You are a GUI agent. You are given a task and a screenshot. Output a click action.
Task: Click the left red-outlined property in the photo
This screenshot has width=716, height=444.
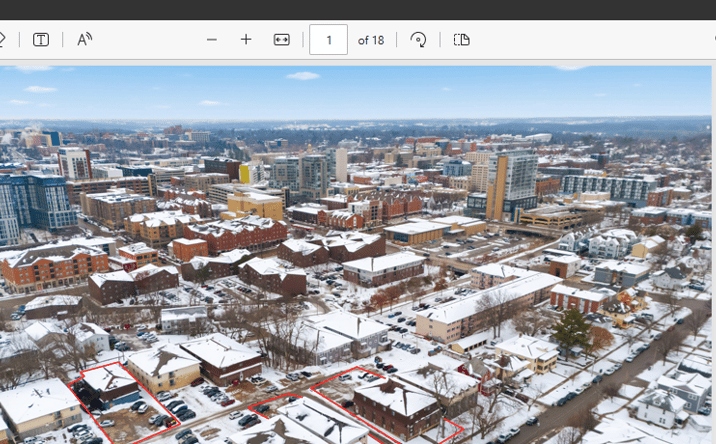tap(122, 402)
